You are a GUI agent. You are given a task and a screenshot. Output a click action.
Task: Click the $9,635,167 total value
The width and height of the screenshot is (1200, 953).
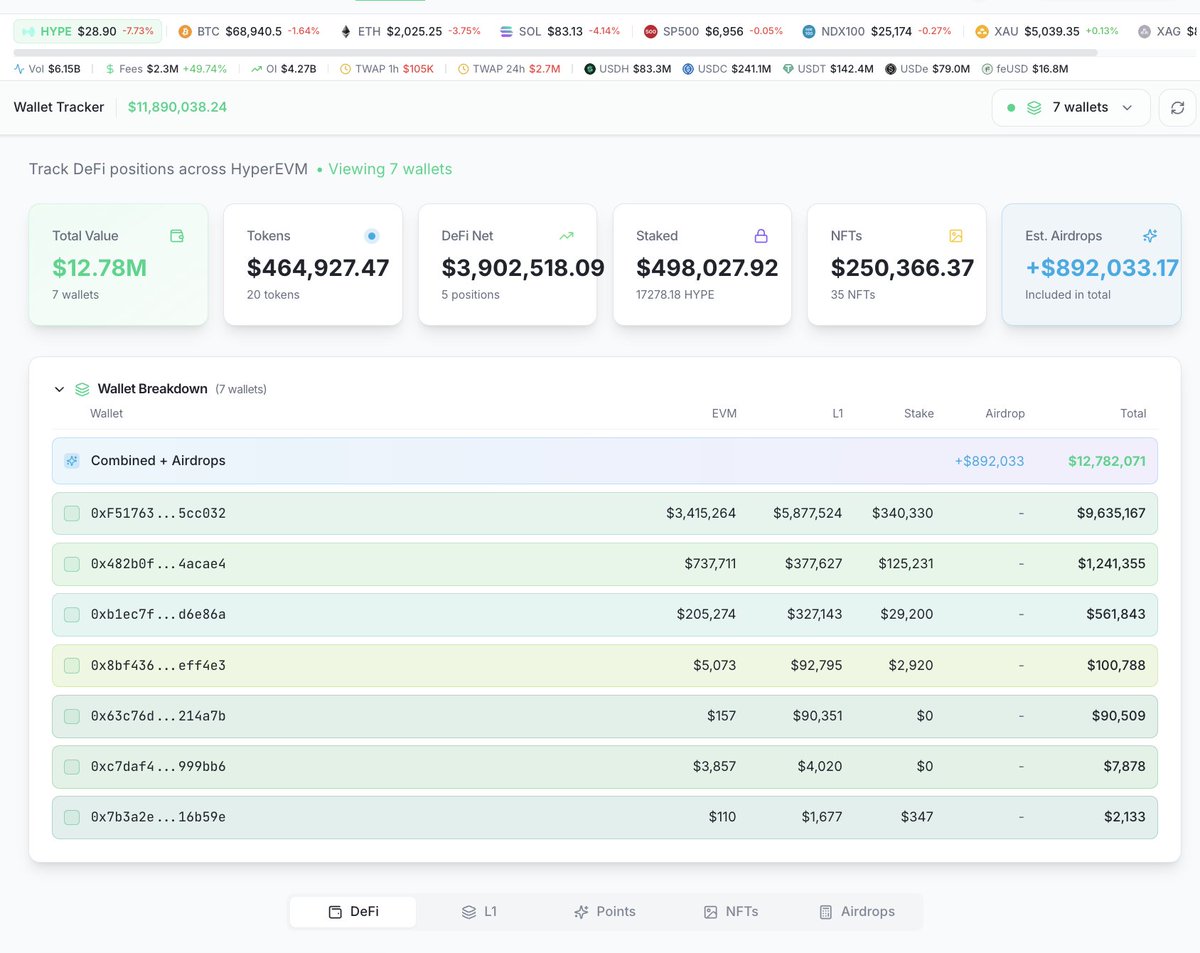click(x=1111, y=513)
